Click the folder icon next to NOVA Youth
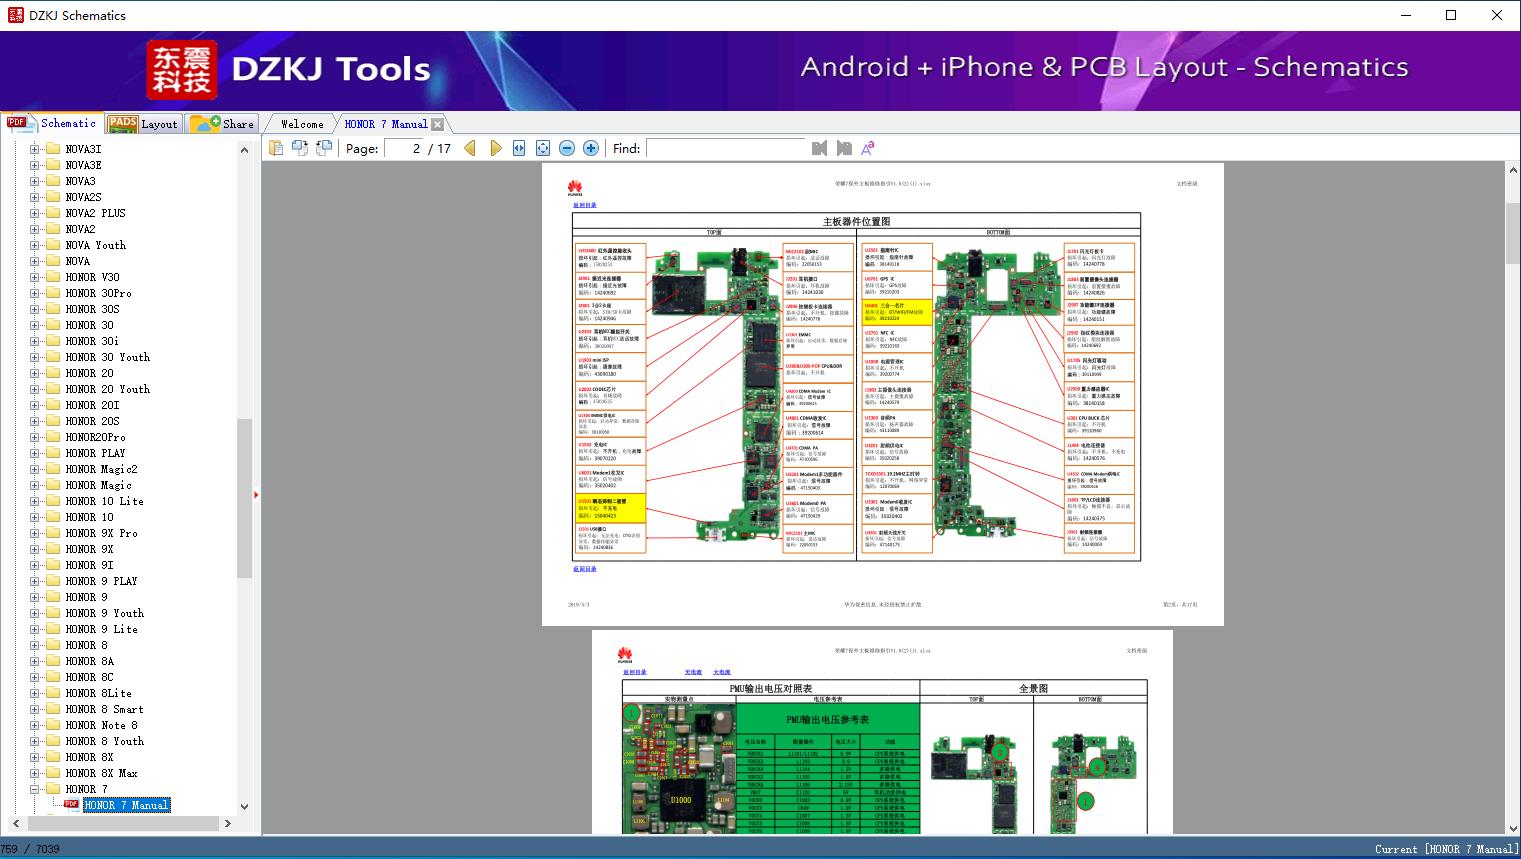The width and height of the screenshot is (1521, 859). pyautogui.click(x=53, y=245)
